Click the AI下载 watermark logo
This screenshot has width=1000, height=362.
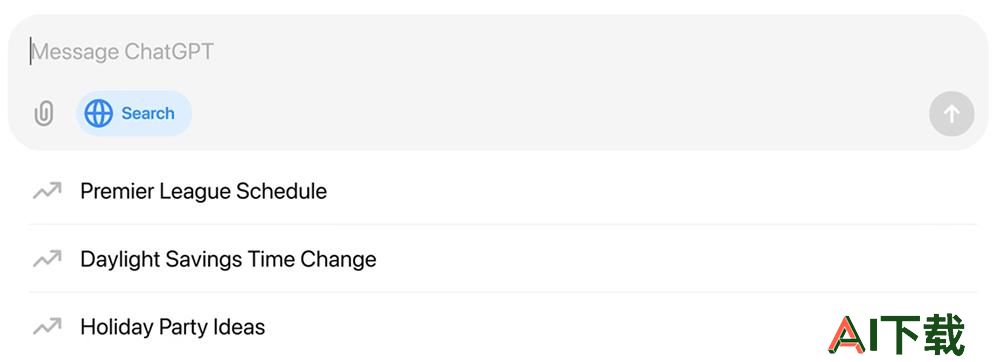point(896,335)
